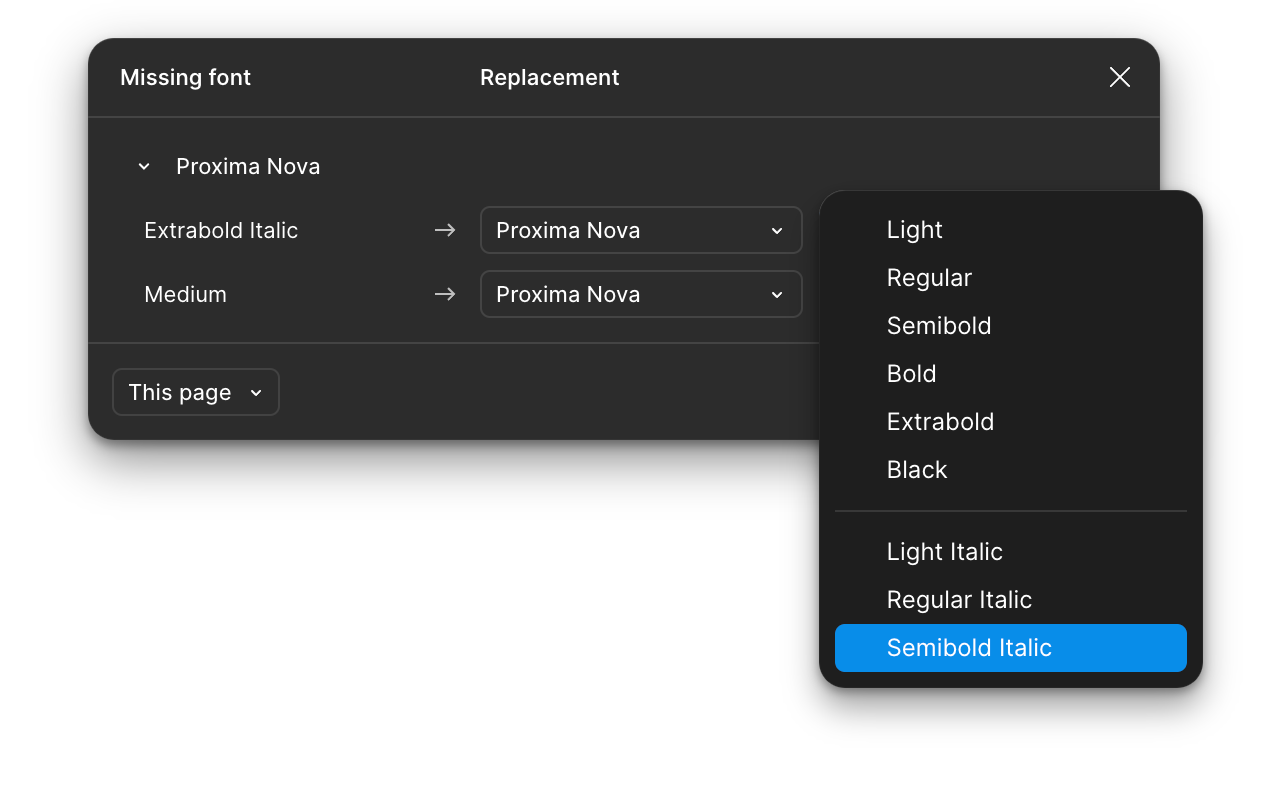
Task: Click the arrow icon beside Medium
Action: pyautogui.click(x=445, y=294)
